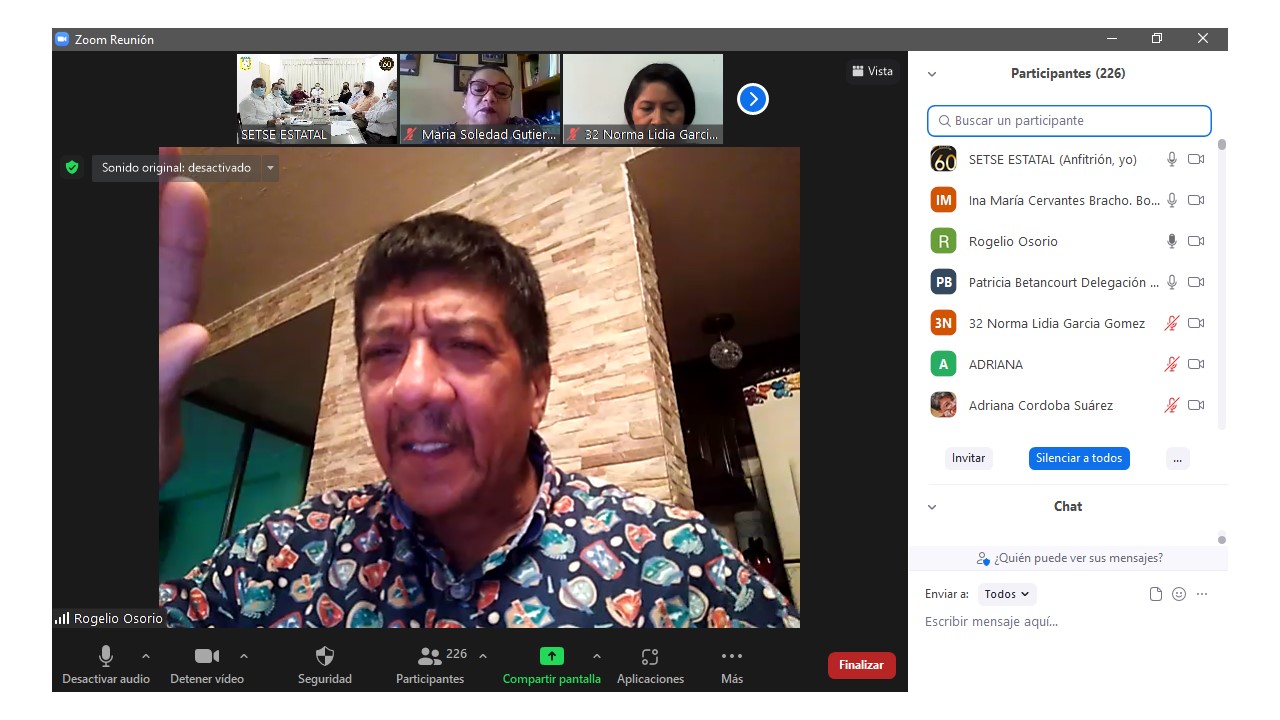This screenshot has width=1280, height=720.
Task: Toggle camera icon for SETSE ESTATAL row
Action: pos(1196,159)
